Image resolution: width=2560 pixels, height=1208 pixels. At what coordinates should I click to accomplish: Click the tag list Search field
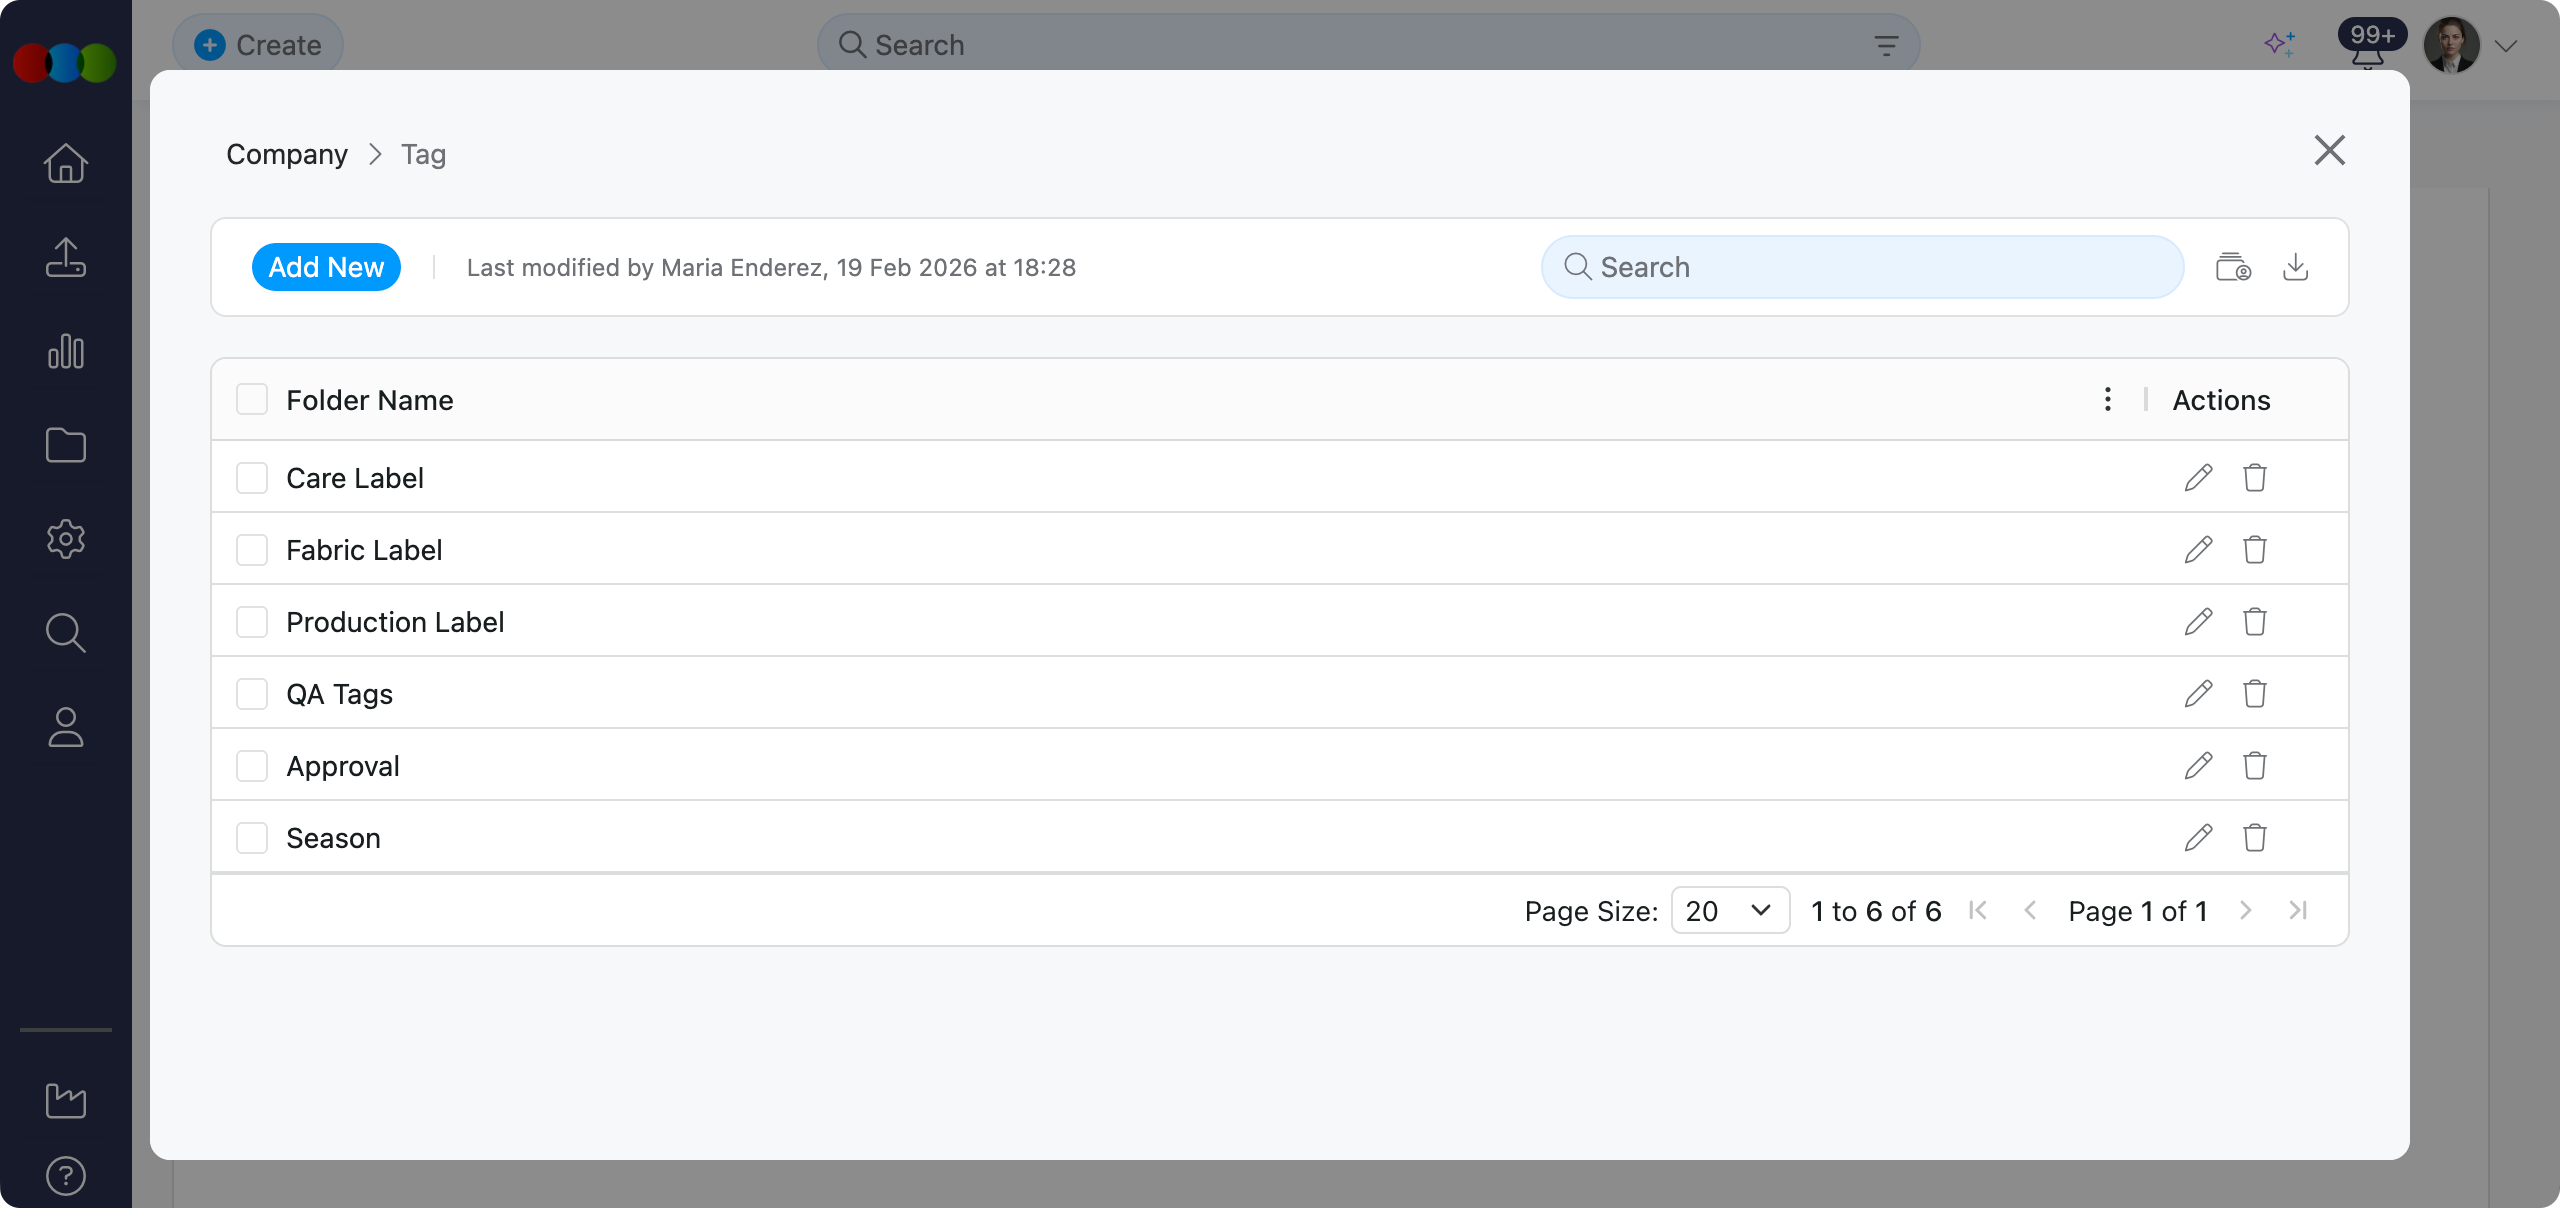[x=1862, y=267]
